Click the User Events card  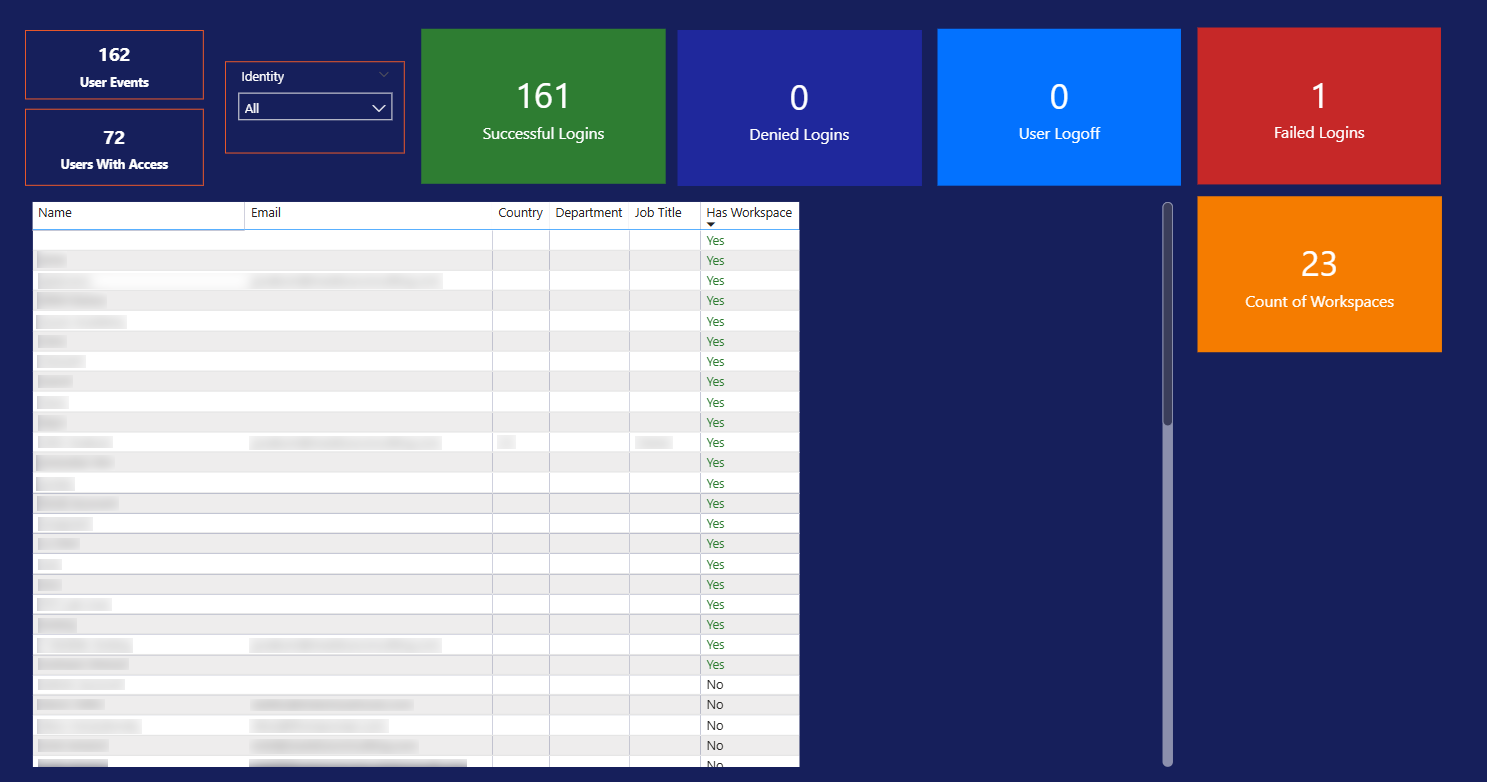[x=114, y=65]
